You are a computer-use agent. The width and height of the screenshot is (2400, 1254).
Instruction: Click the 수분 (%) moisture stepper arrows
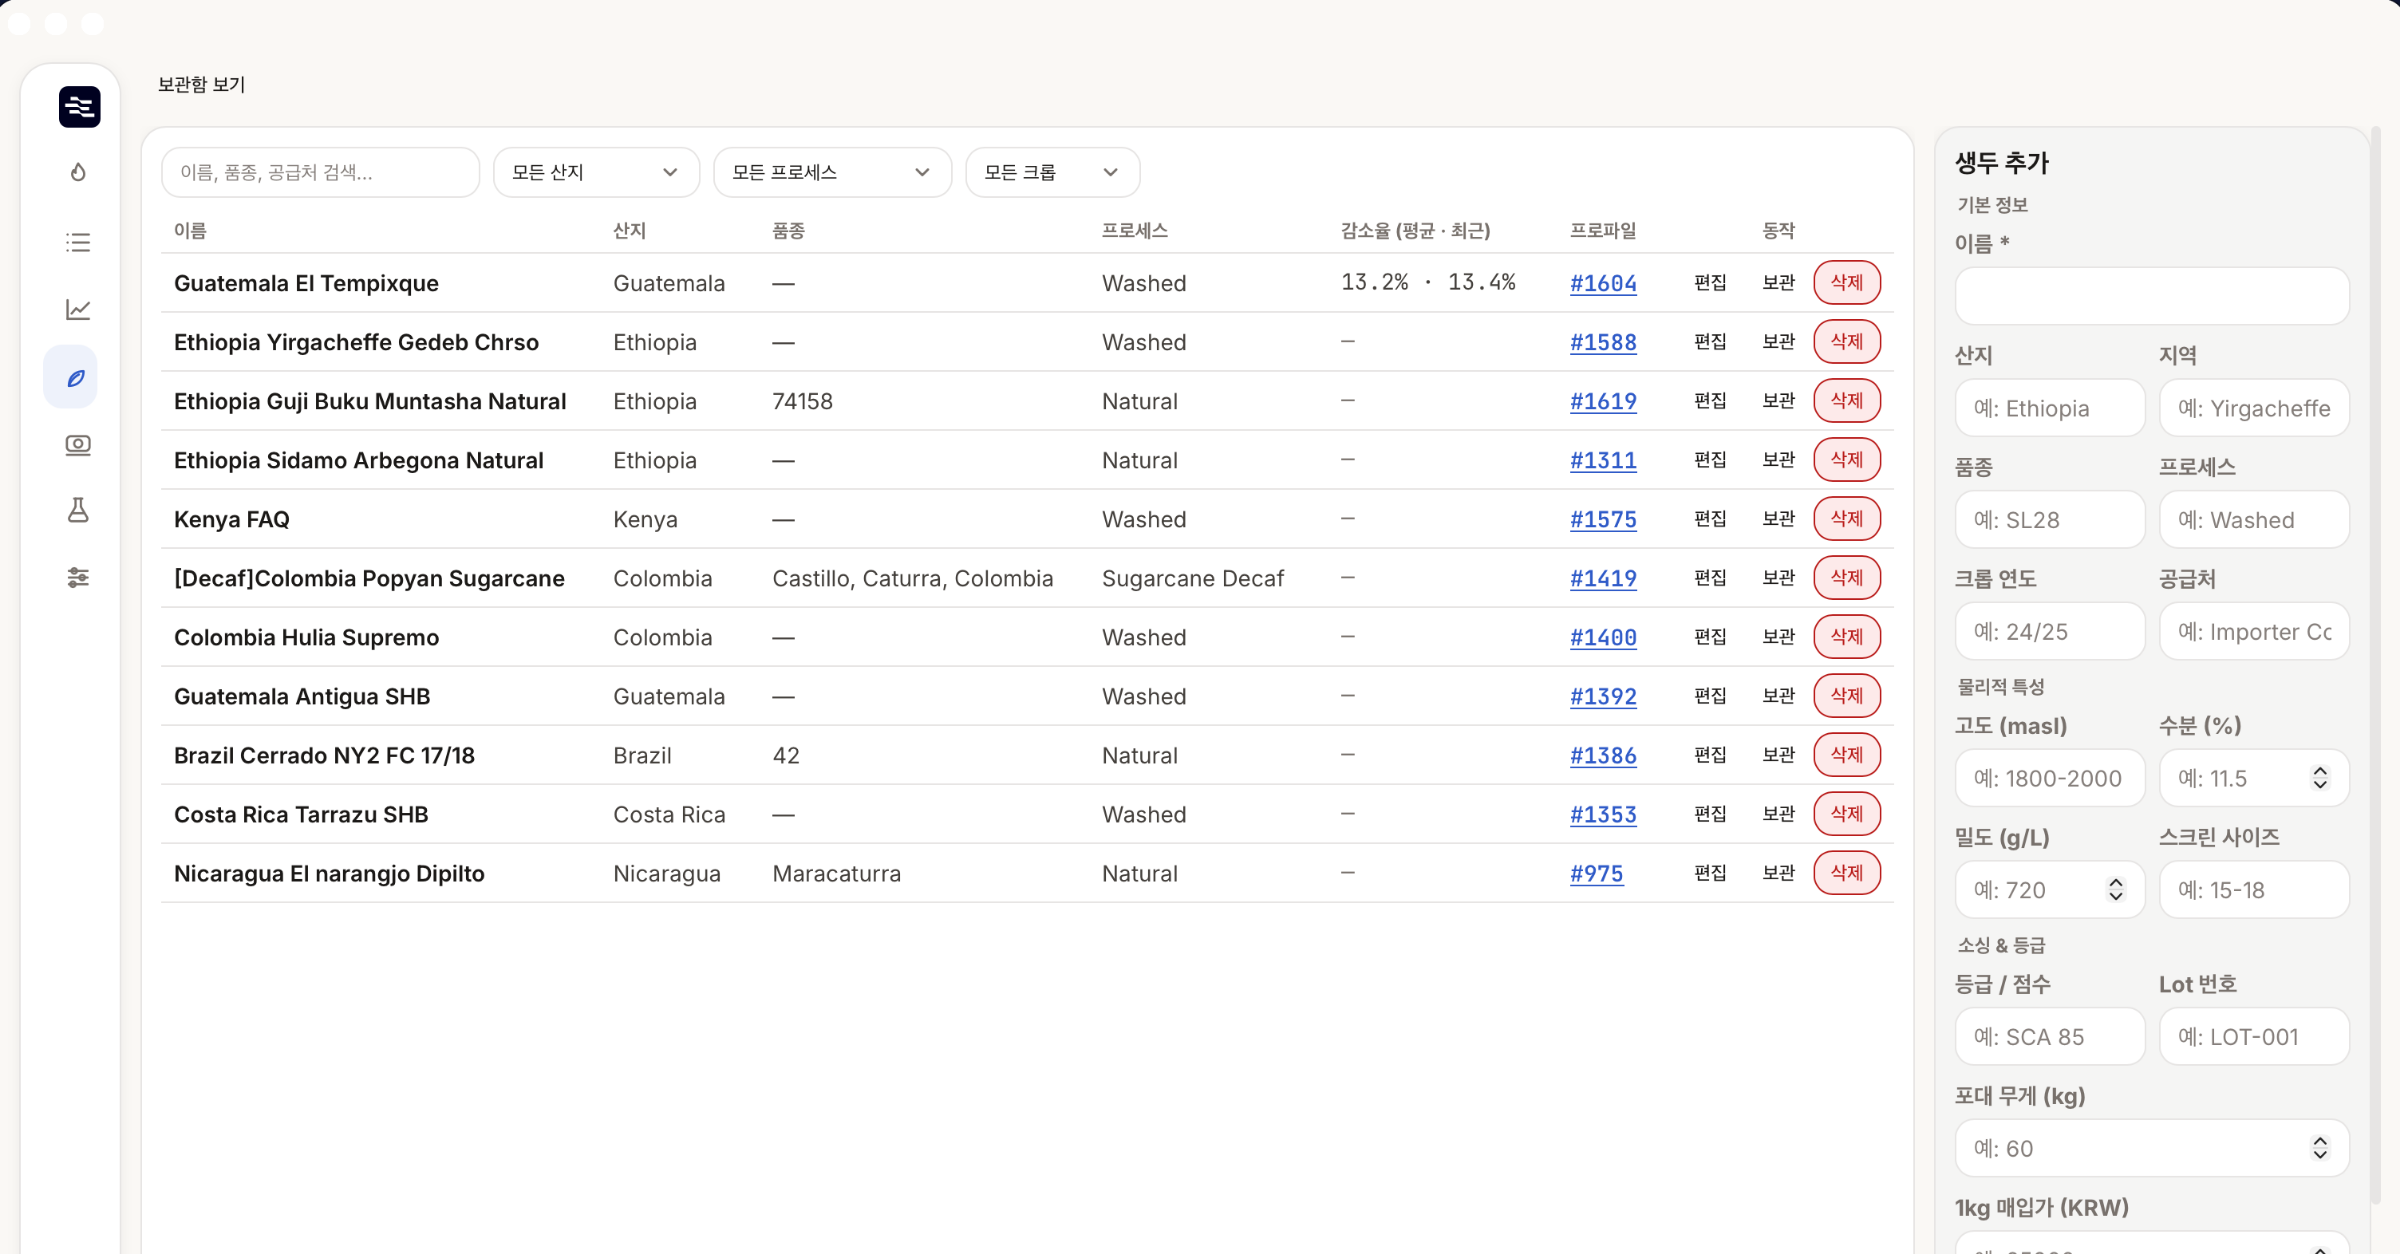pyautogui.click(x=2320, y=778)
